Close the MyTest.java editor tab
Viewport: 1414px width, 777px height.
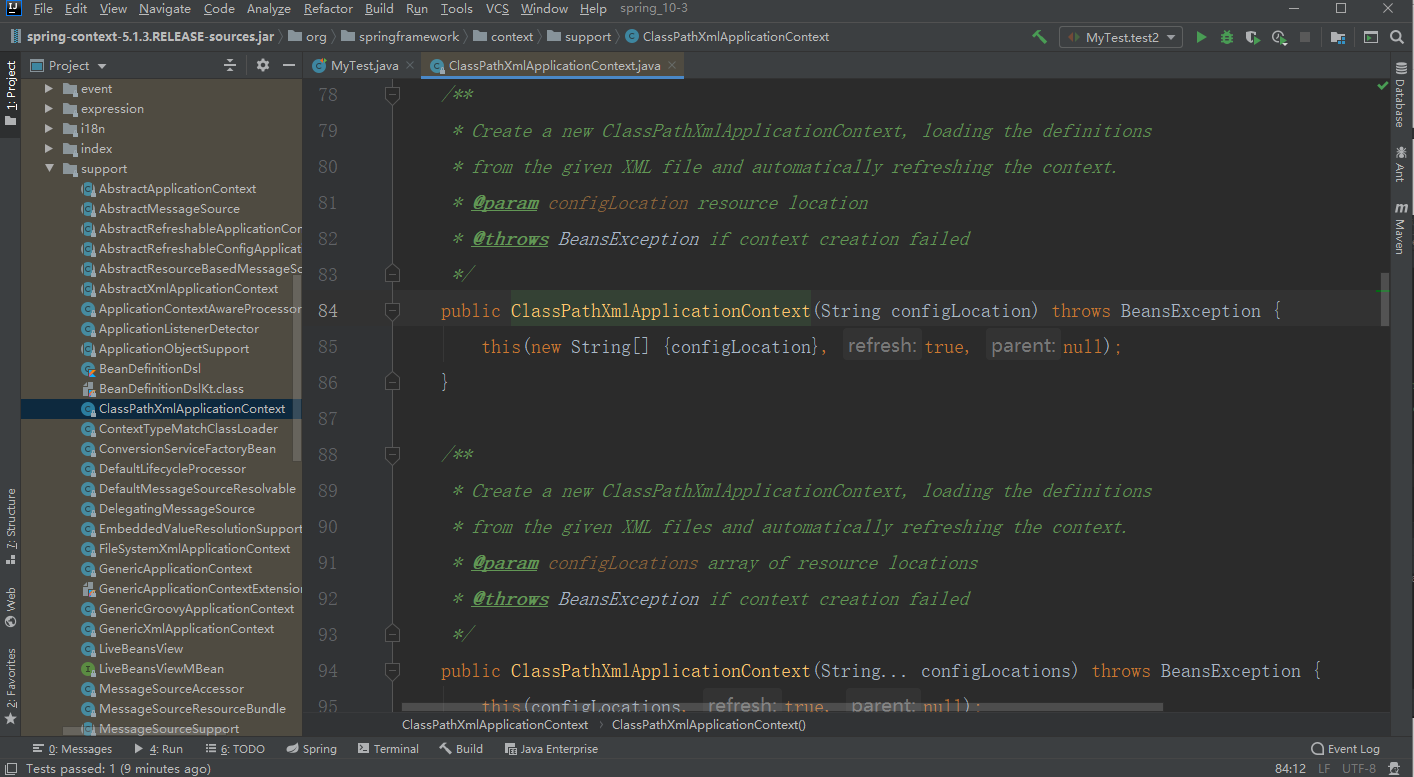tap(409, 66)
